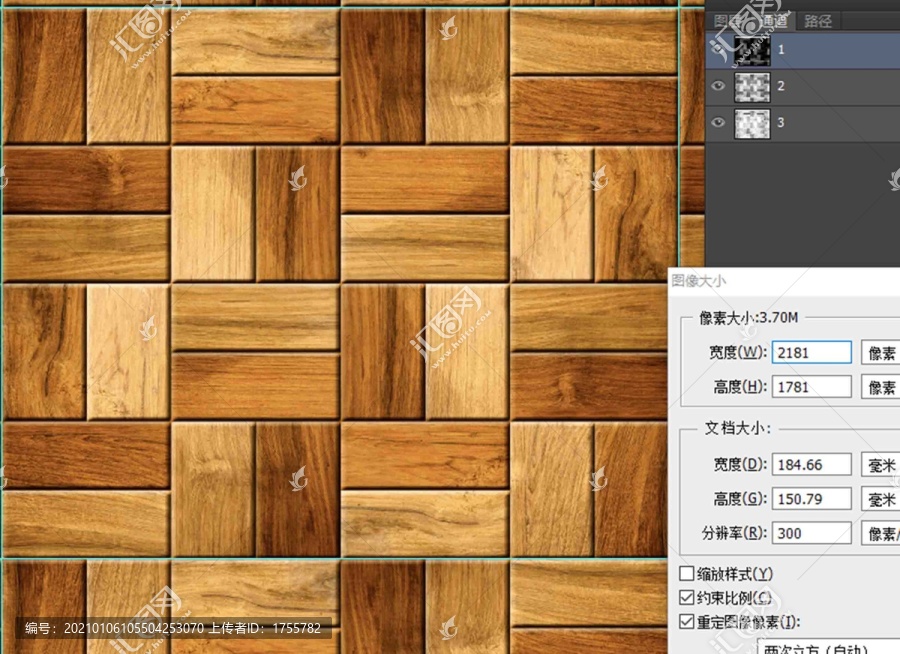Image resolution: width=900 pixels, height=654 pixels.
Task: Click the thumbnail of channel 1
Action: (752, 51)
